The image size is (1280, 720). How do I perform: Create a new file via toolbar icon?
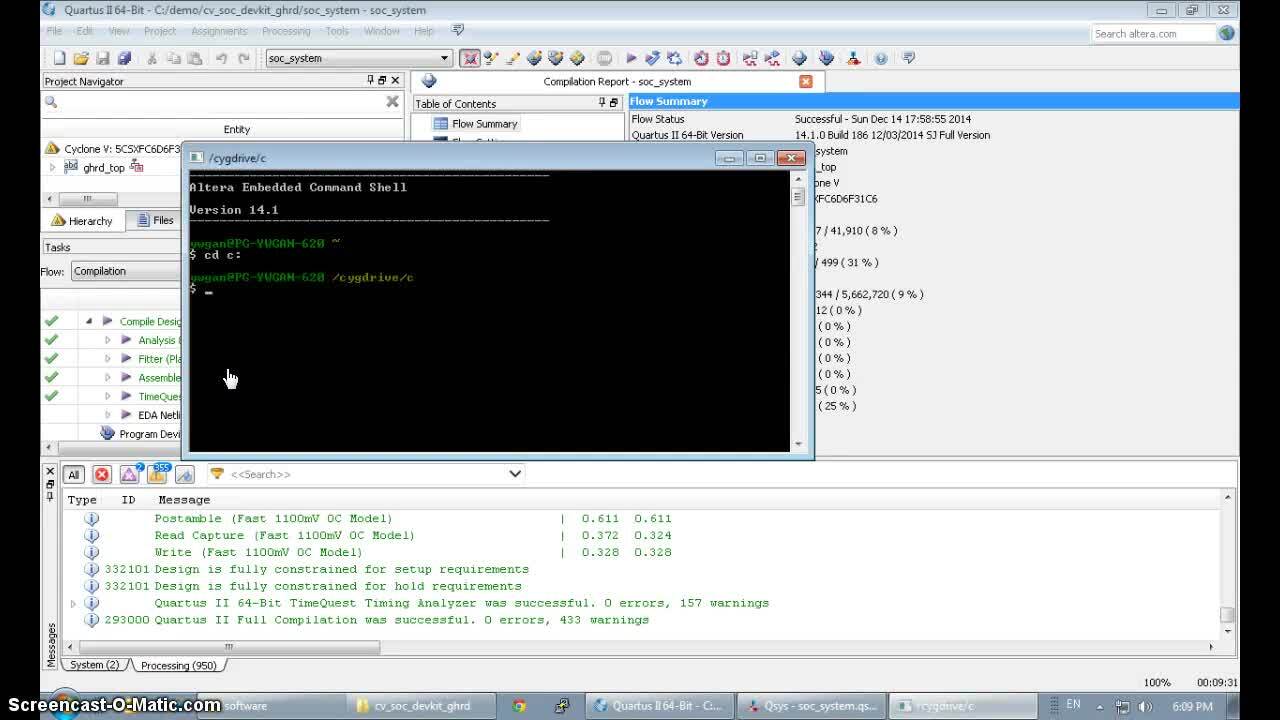click(x=60, y=58)
